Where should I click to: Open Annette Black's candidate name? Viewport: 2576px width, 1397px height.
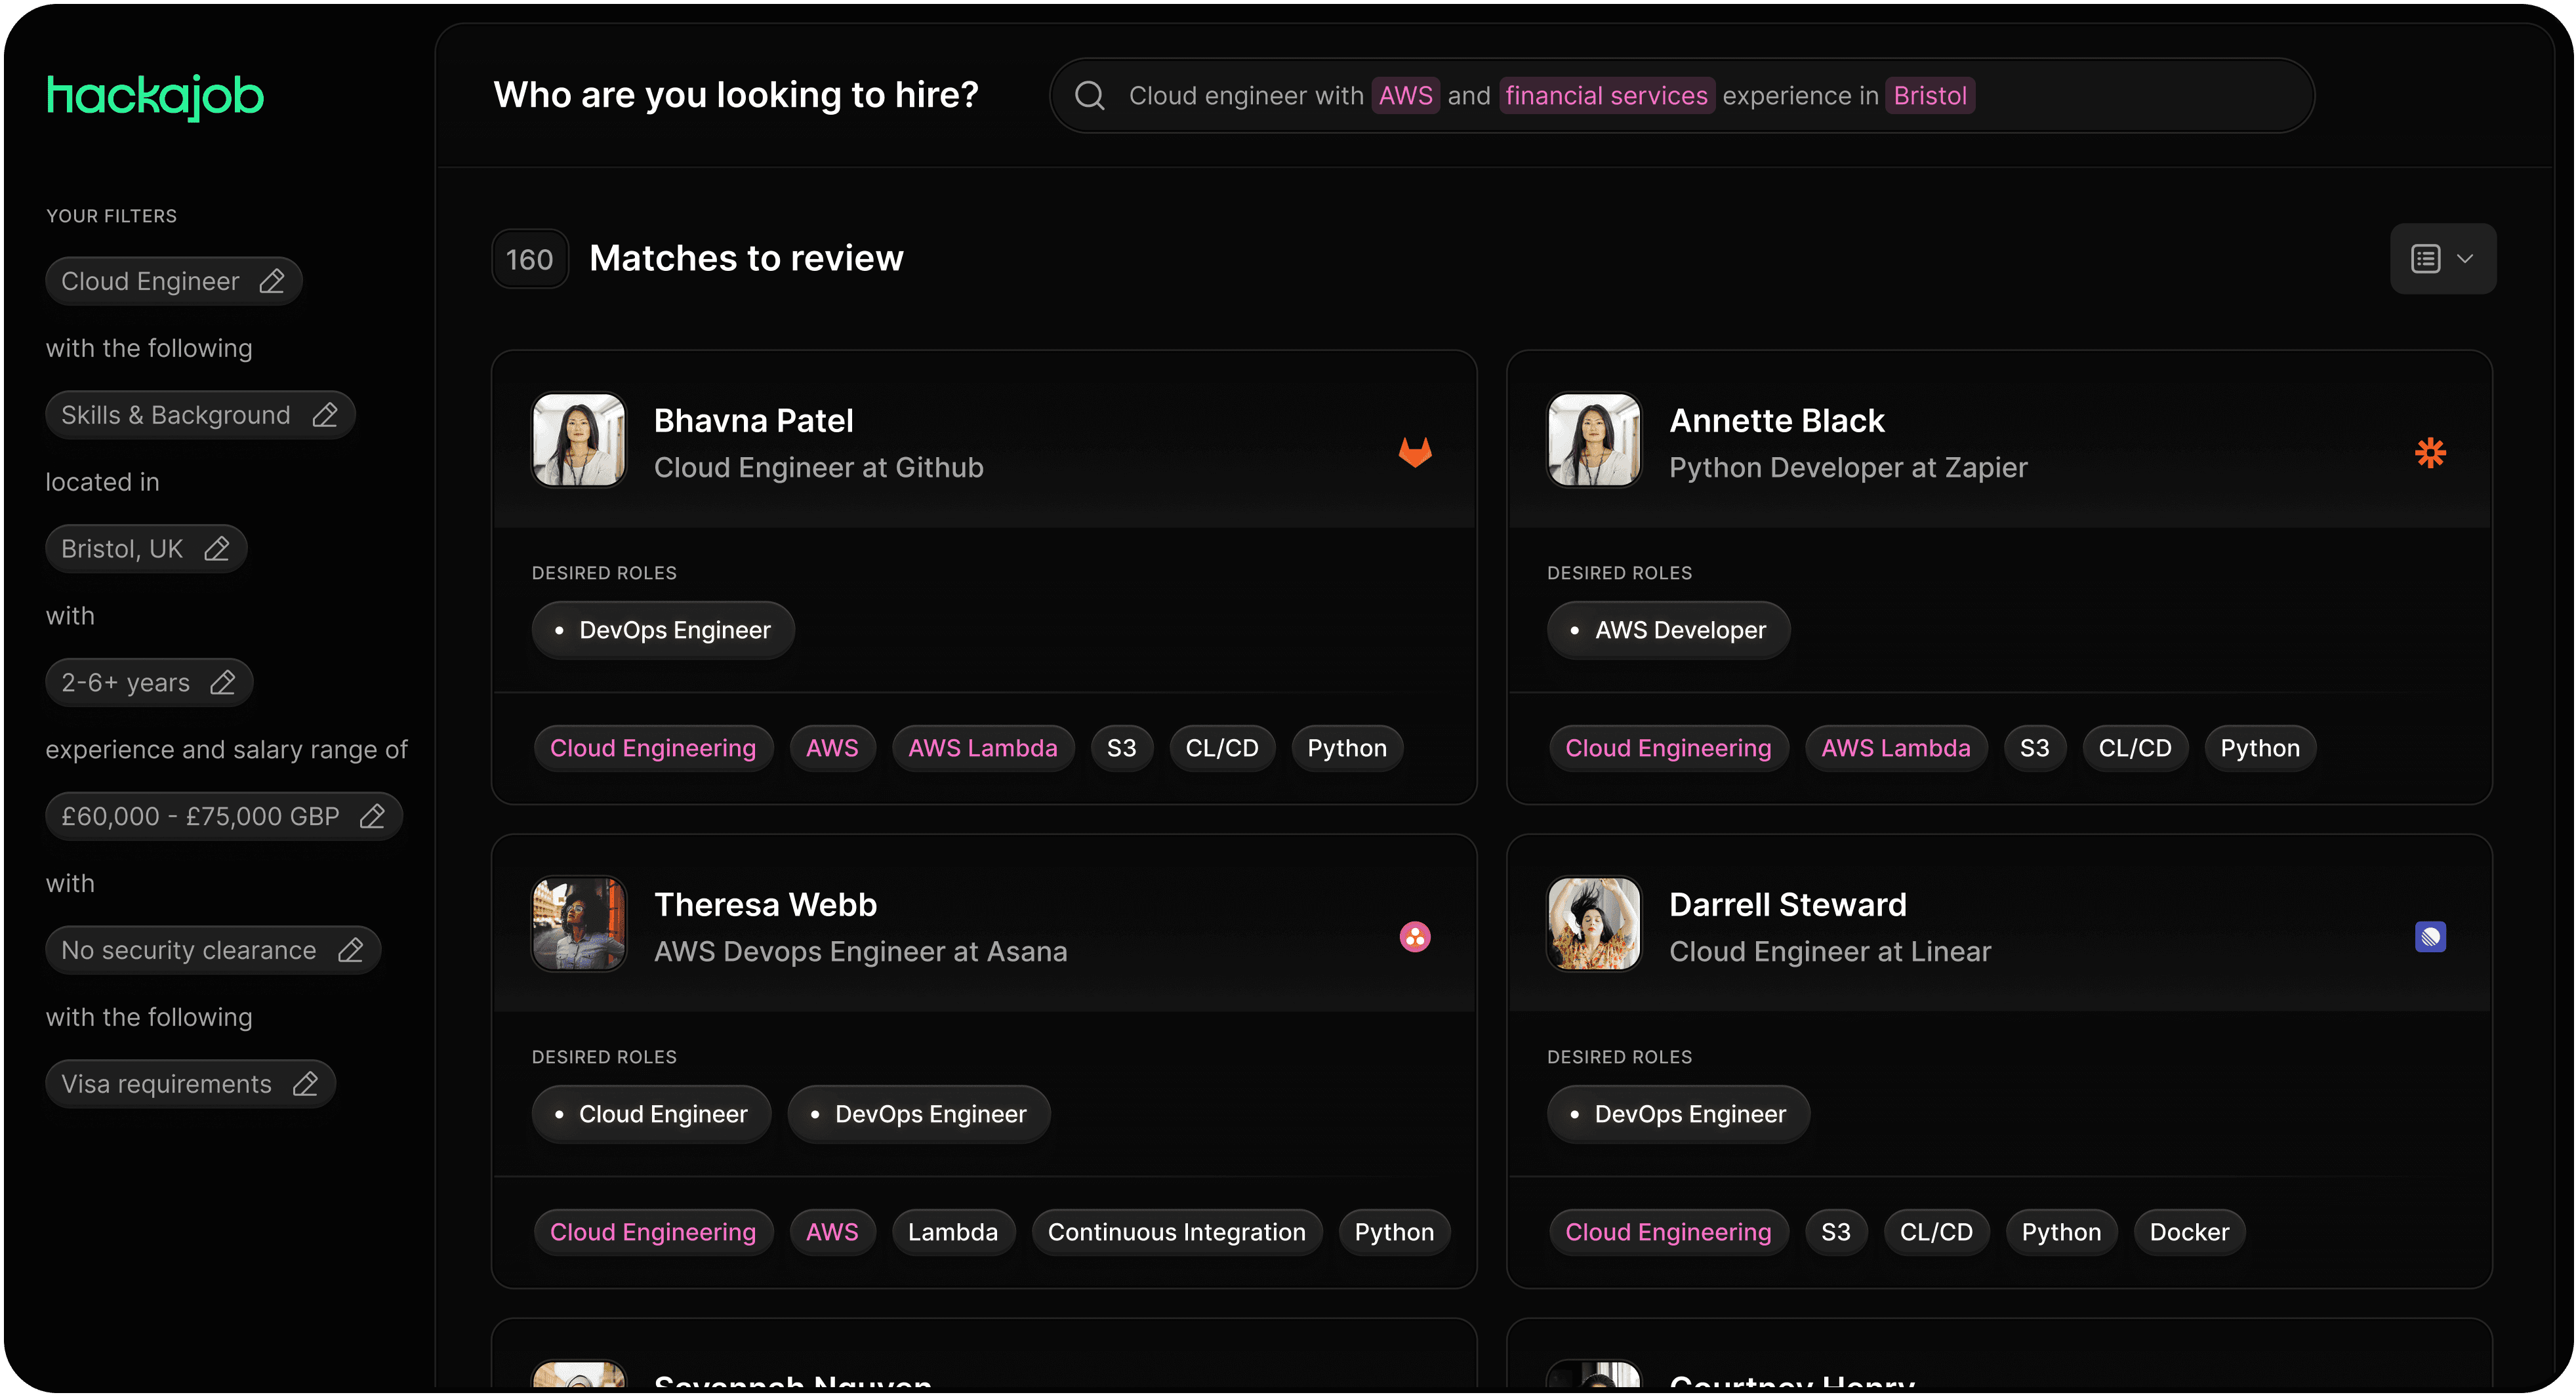pyautogui.click(x=1777, y=421)
